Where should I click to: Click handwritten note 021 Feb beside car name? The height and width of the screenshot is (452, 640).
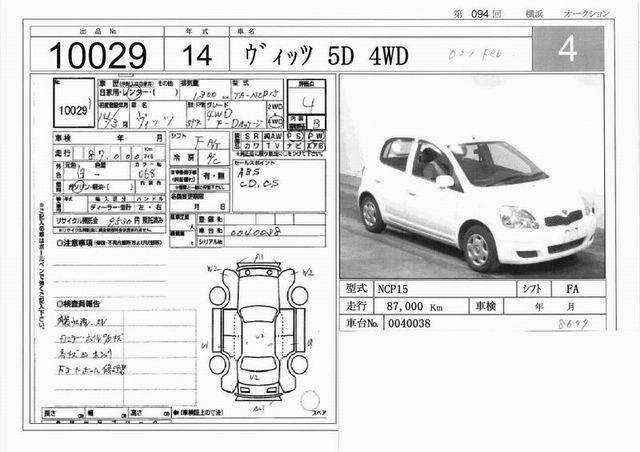click(476, 54)
